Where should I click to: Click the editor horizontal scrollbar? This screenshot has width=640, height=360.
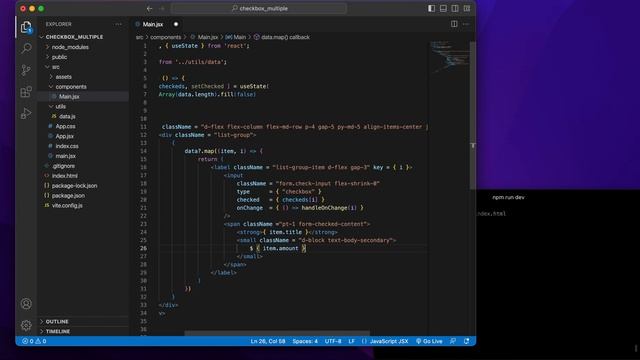(277, 333)
